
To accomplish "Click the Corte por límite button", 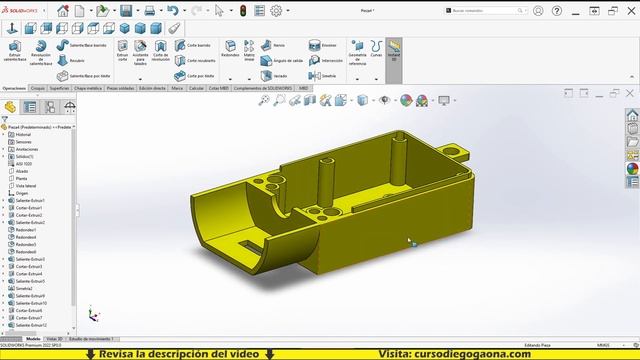I will pyautogui.click(x=195, y=76).
